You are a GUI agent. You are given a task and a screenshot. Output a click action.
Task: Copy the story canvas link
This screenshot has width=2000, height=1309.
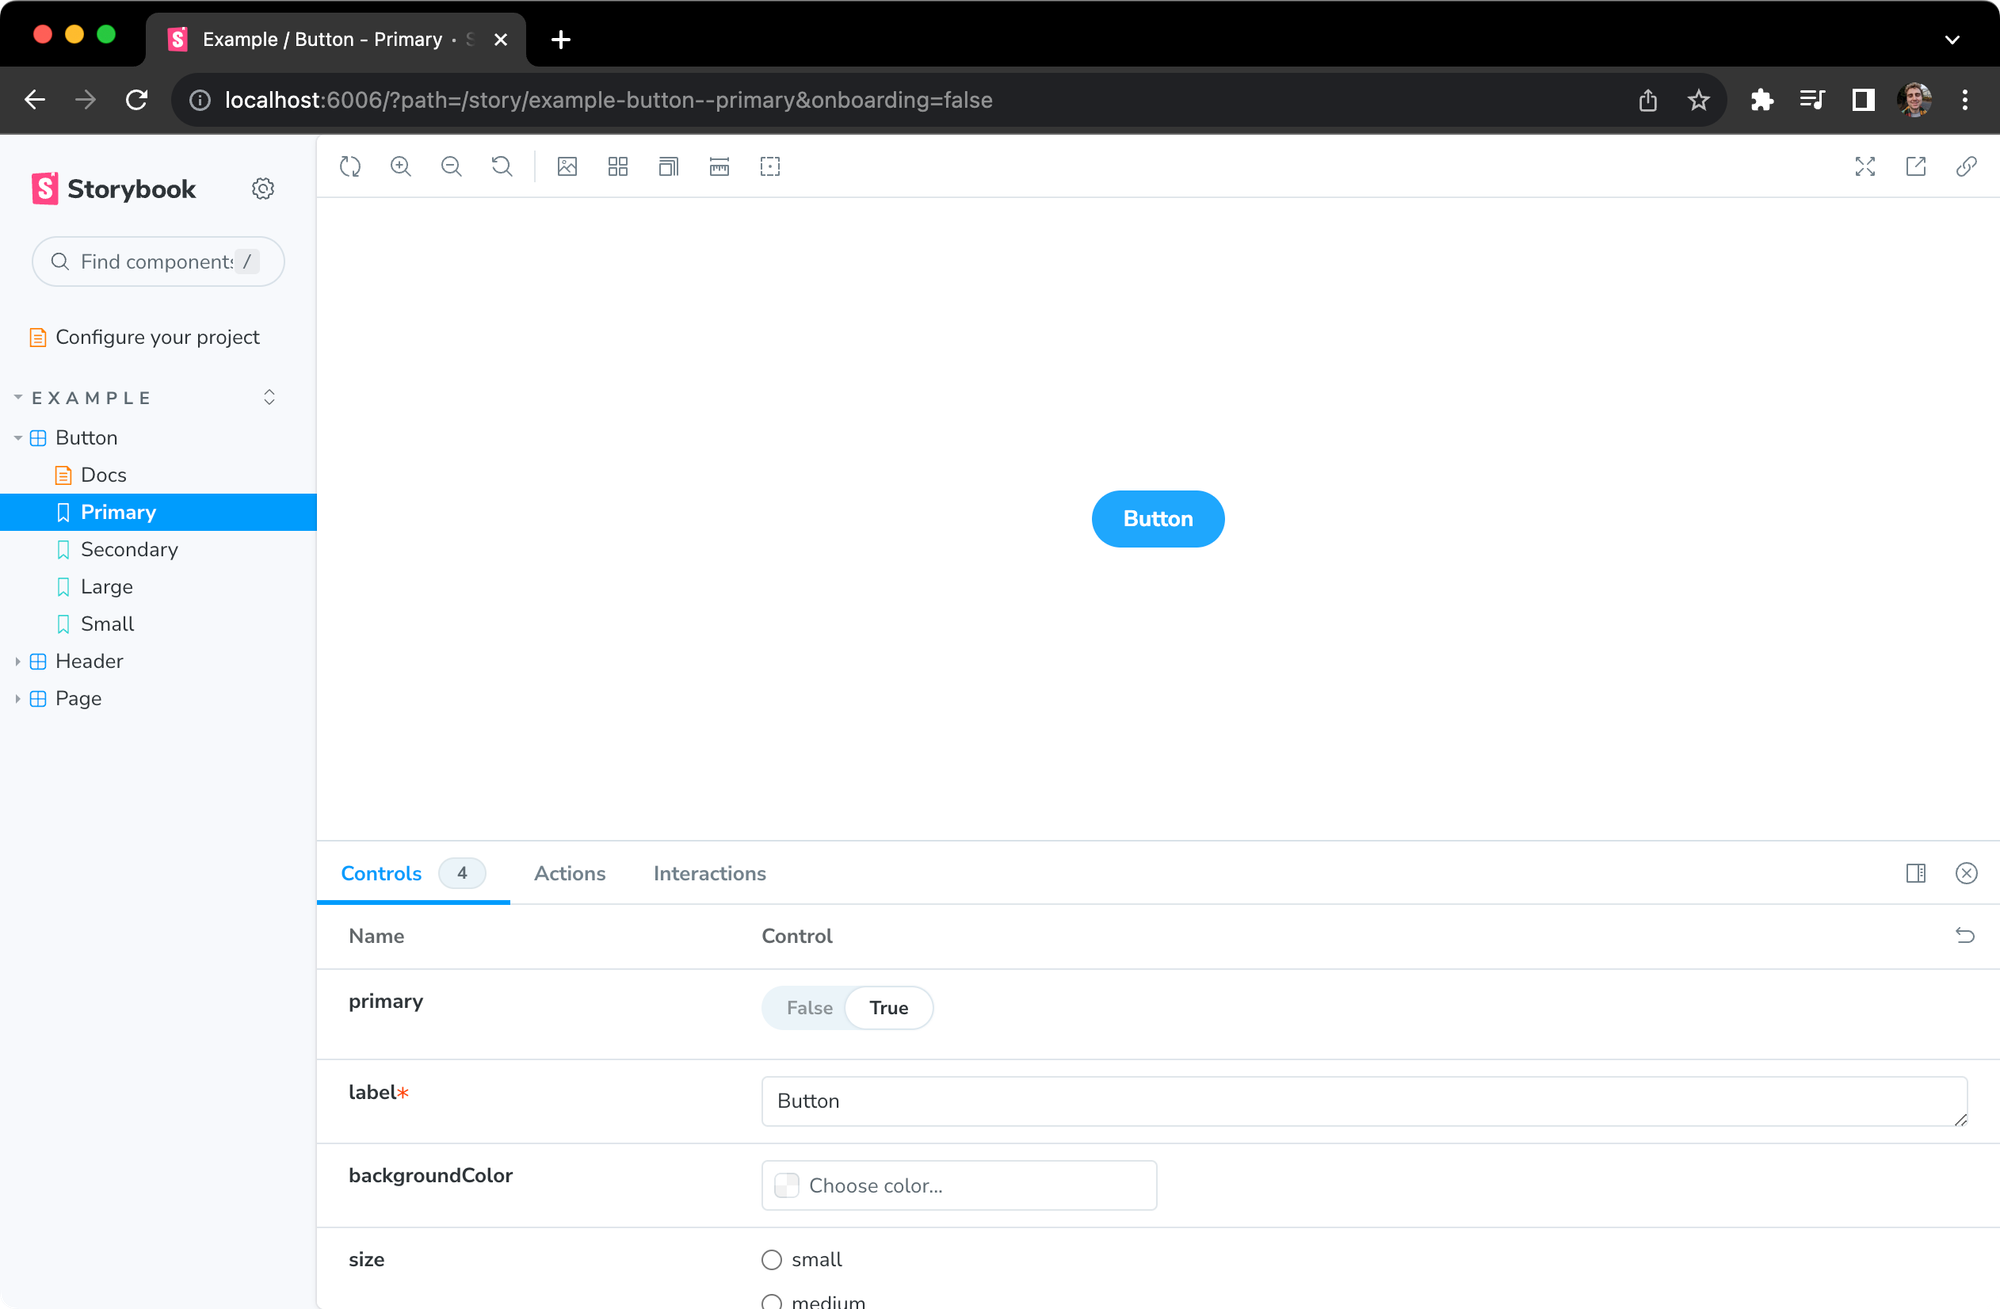click(1967, 166)
